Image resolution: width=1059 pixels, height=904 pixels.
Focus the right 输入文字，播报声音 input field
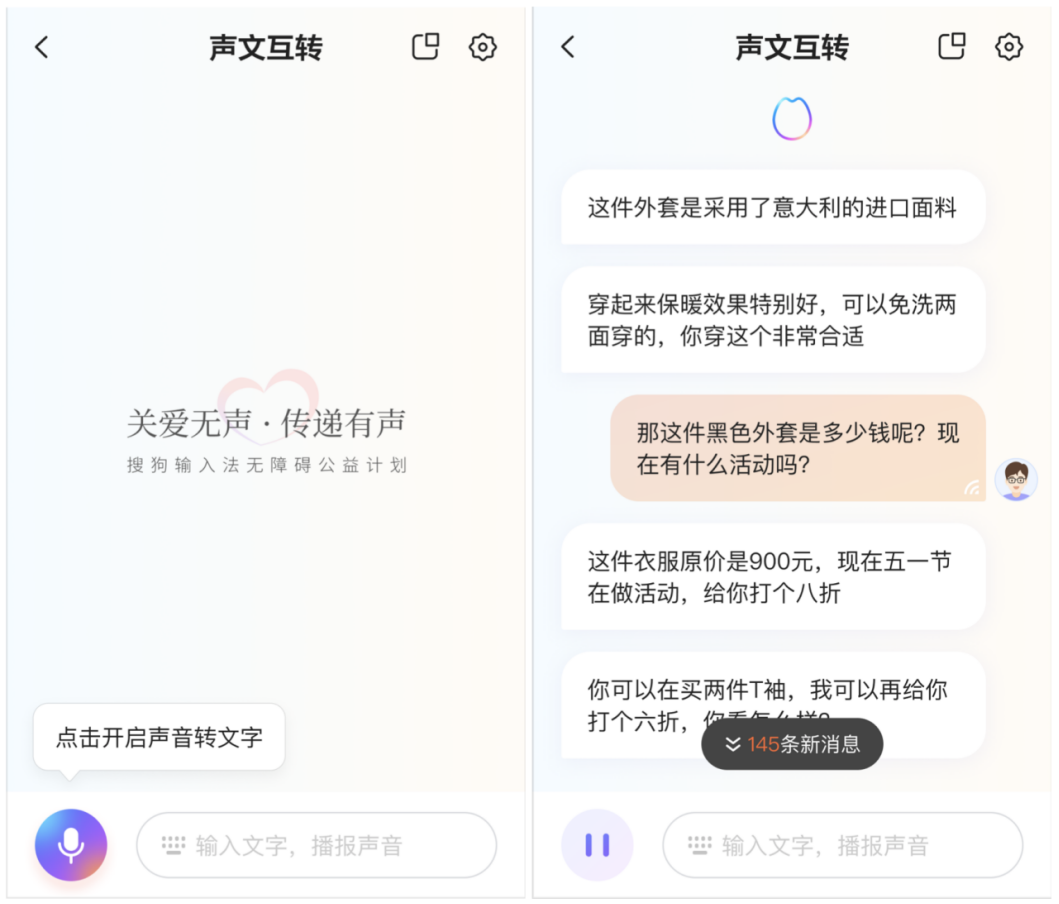(x=843, y=845)
